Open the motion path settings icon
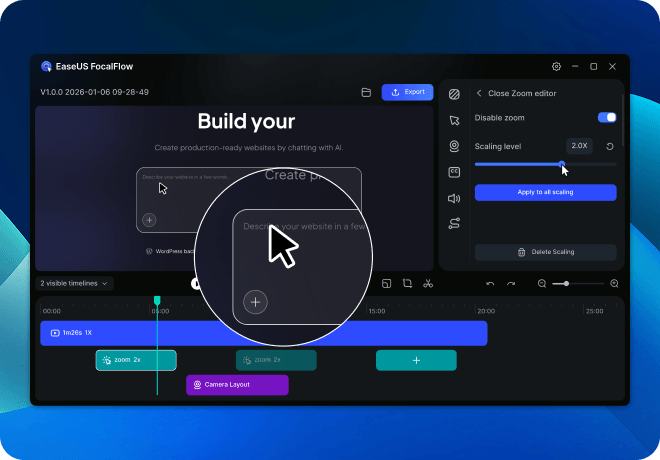The image size is (660, 460). pyautogui.click(x=454, y=224)
